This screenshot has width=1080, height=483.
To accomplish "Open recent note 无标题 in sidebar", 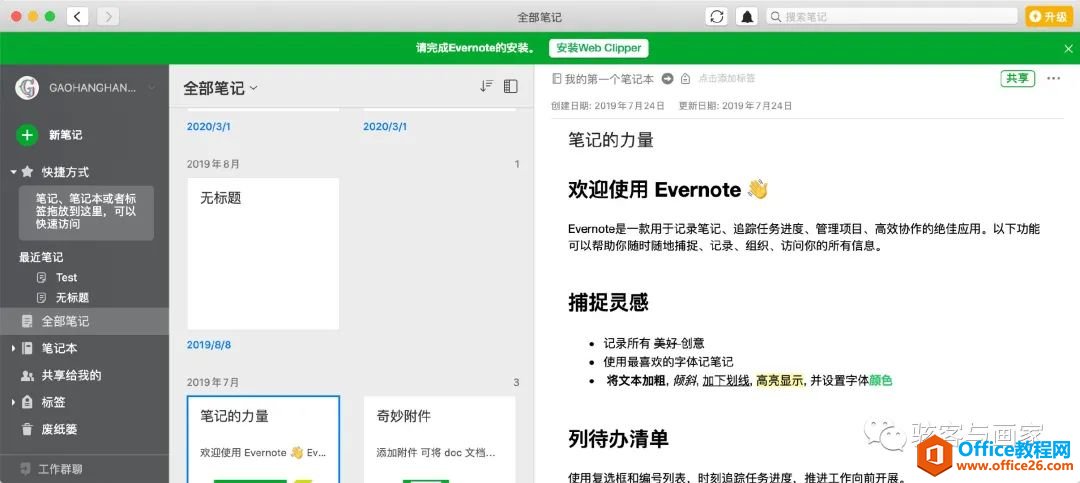I will click(x=72, y=298).
